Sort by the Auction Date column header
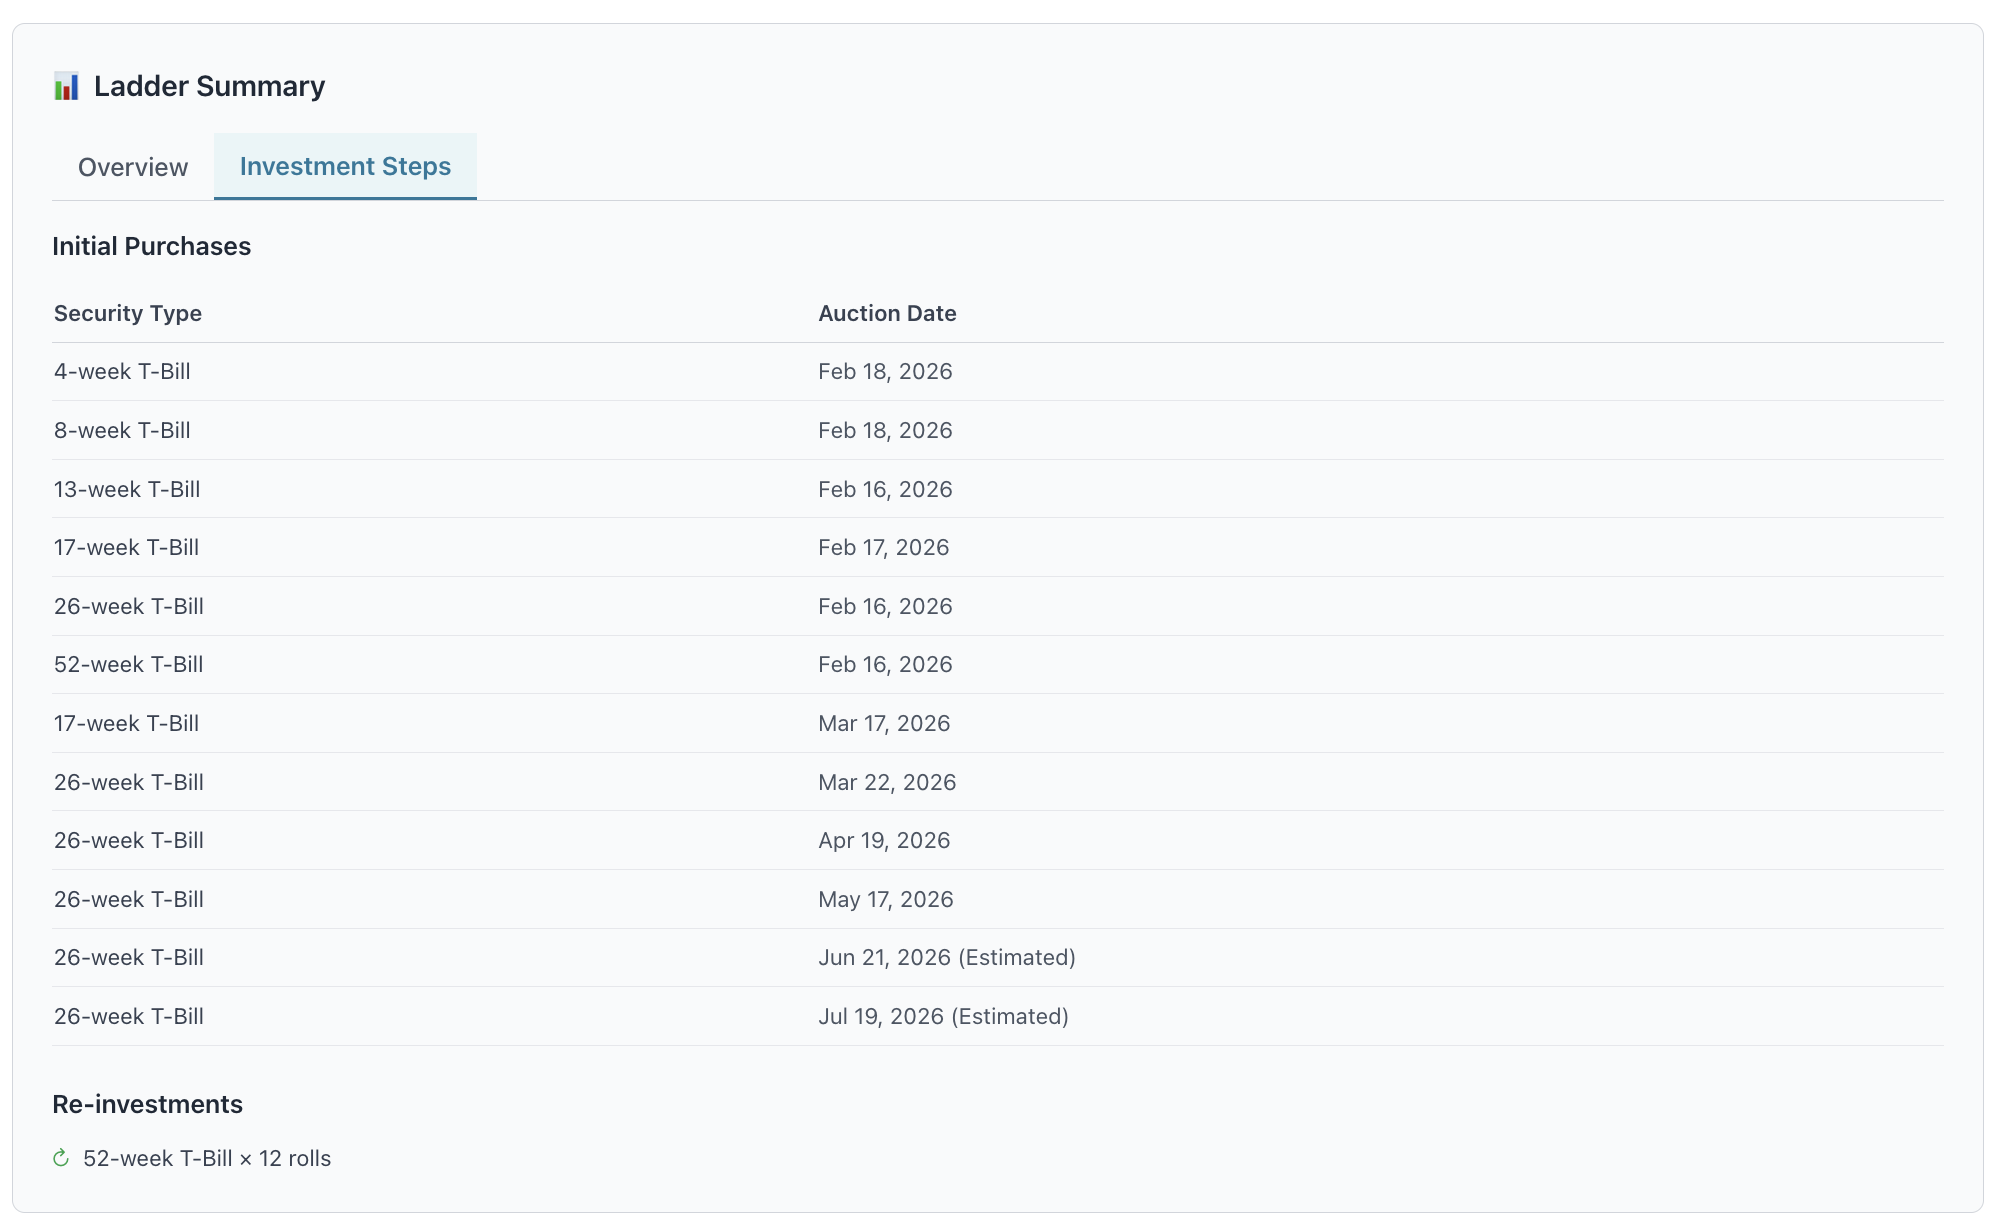Image resolution: width=1994 pixels, height=1222 pixels. coord(886,313)
